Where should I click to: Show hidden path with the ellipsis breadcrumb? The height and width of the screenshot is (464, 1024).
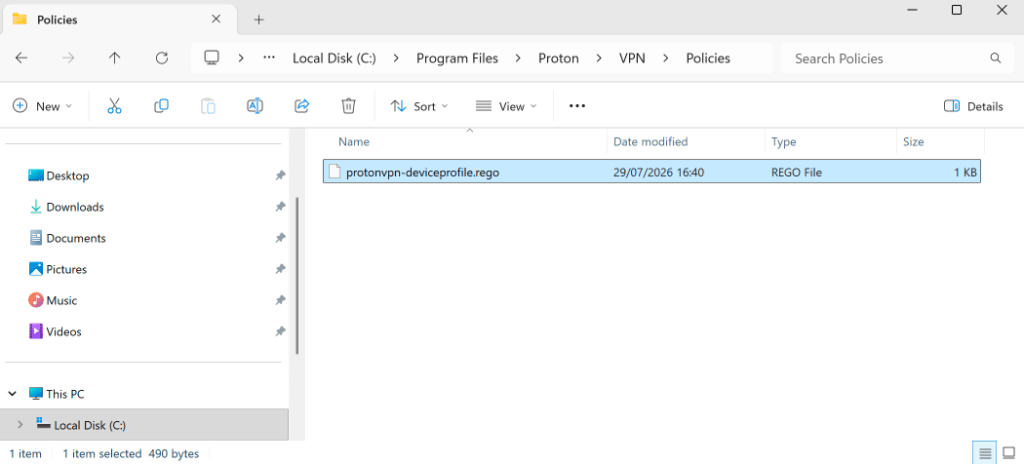pyautogui.click(x=269, y=58)
